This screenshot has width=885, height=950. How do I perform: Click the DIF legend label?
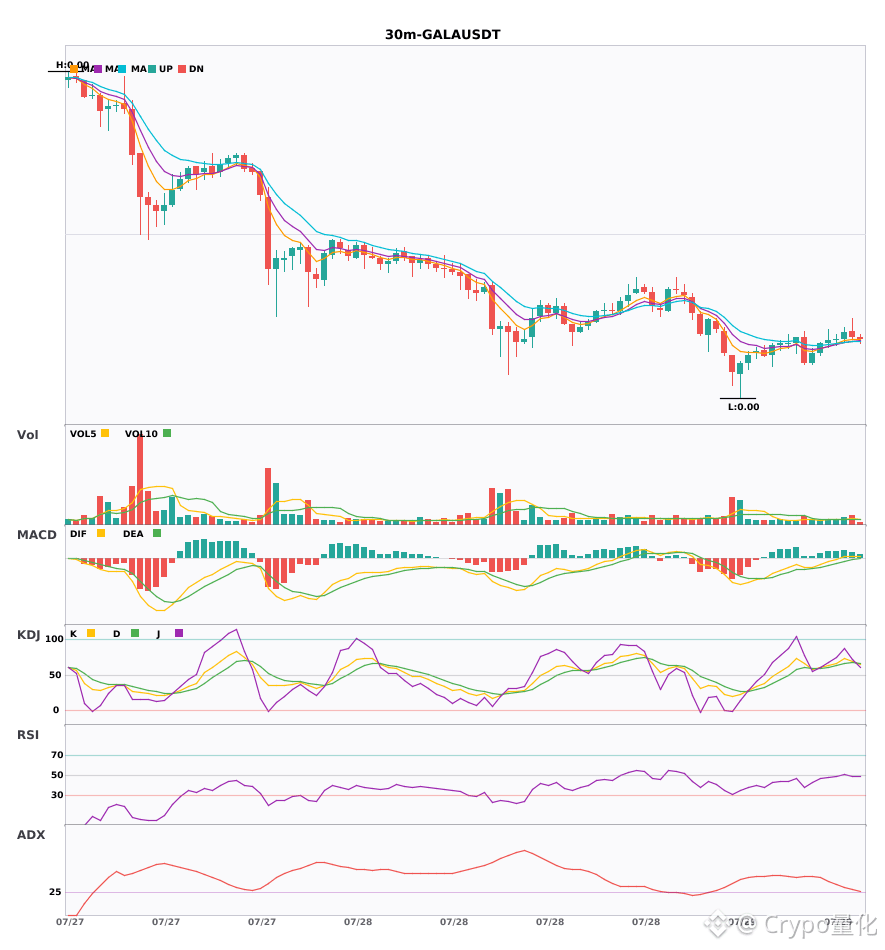[x=78, y=534]
